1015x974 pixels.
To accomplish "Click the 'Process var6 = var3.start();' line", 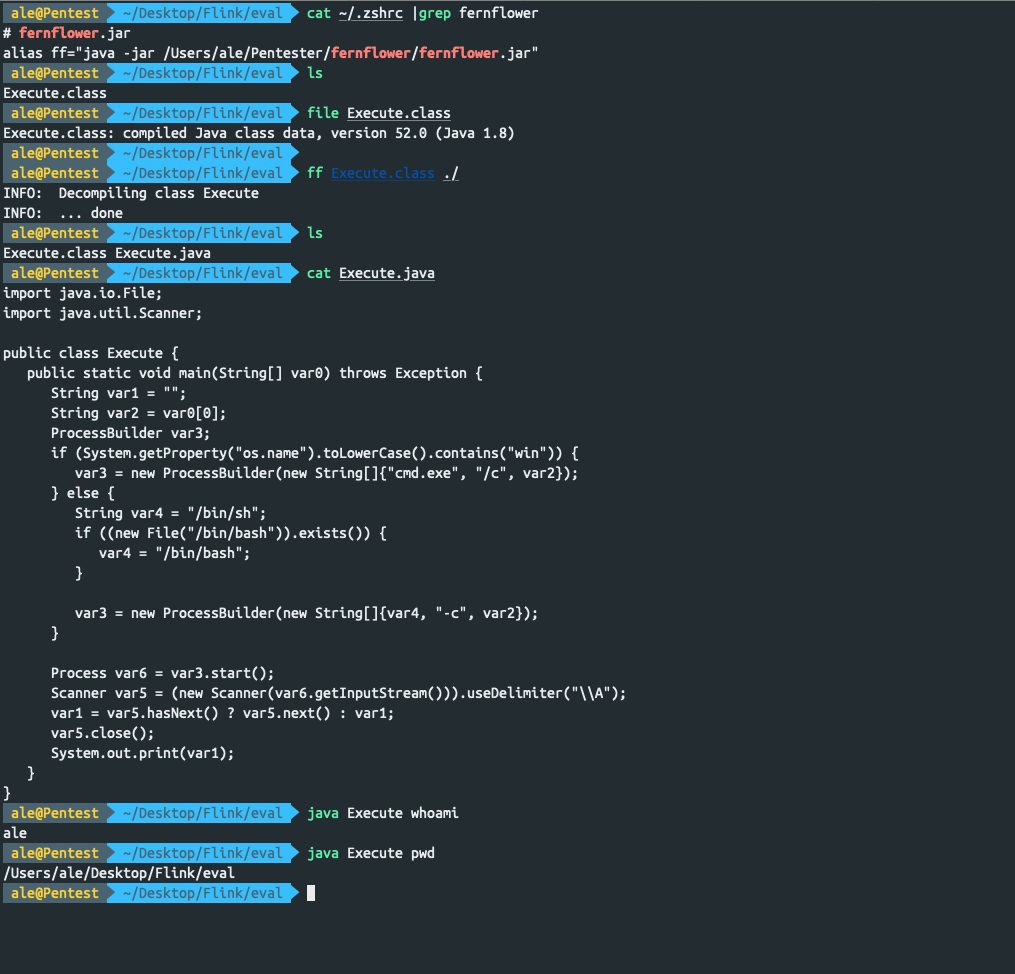I will 162,674.
